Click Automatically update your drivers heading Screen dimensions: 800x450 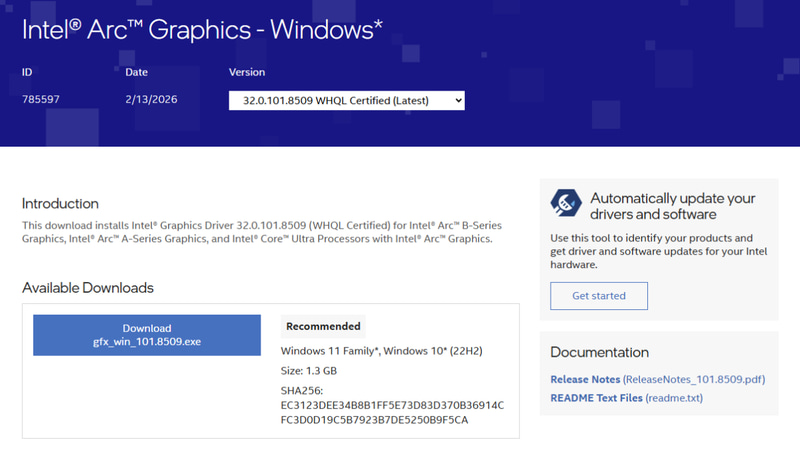point(672,206)
